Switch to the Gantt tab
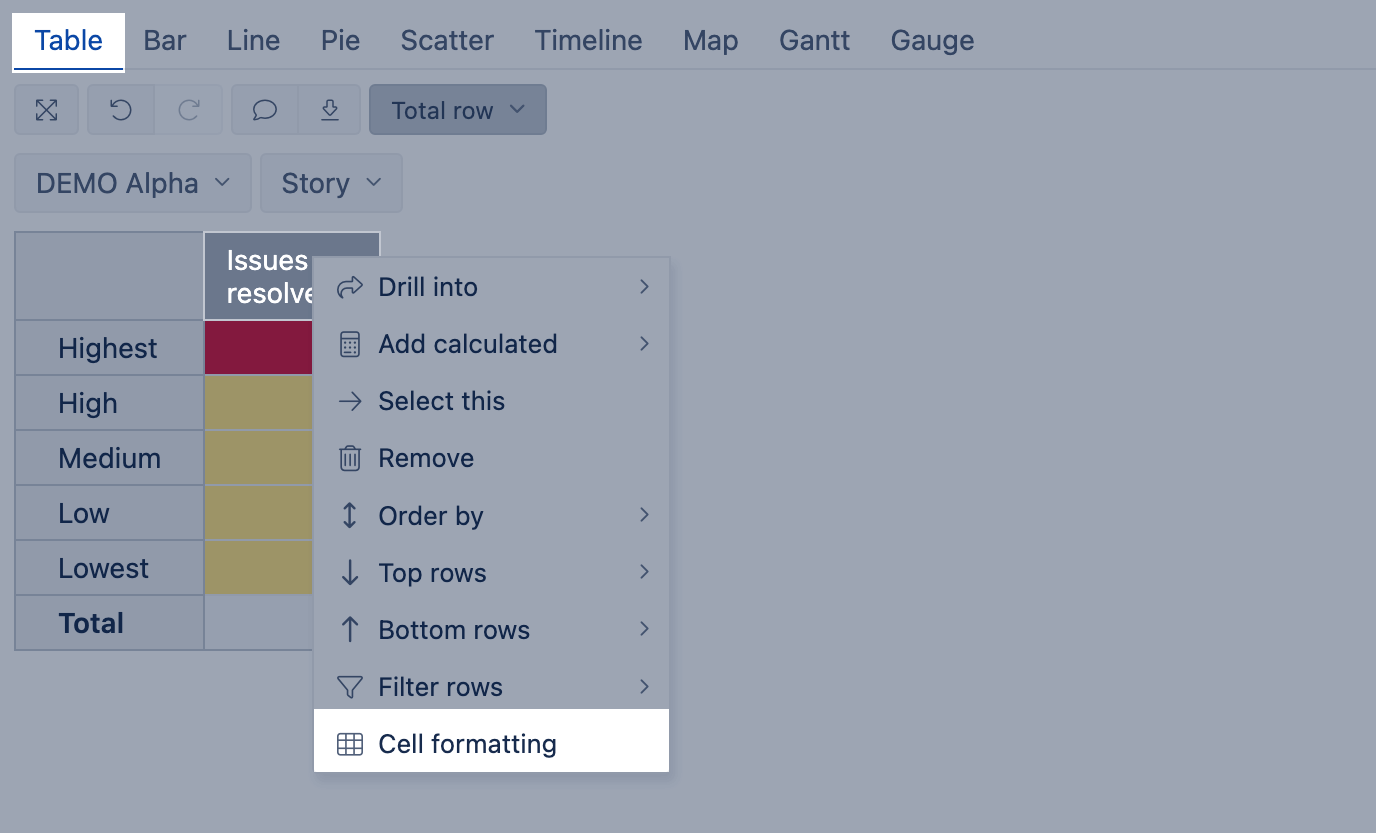 tap(814, 41)
